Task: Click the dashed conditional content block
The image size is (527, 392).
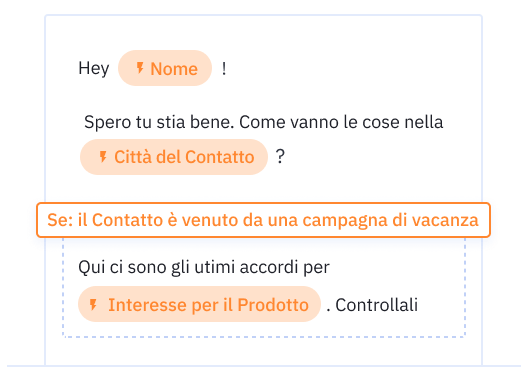Action: point(264,287)
